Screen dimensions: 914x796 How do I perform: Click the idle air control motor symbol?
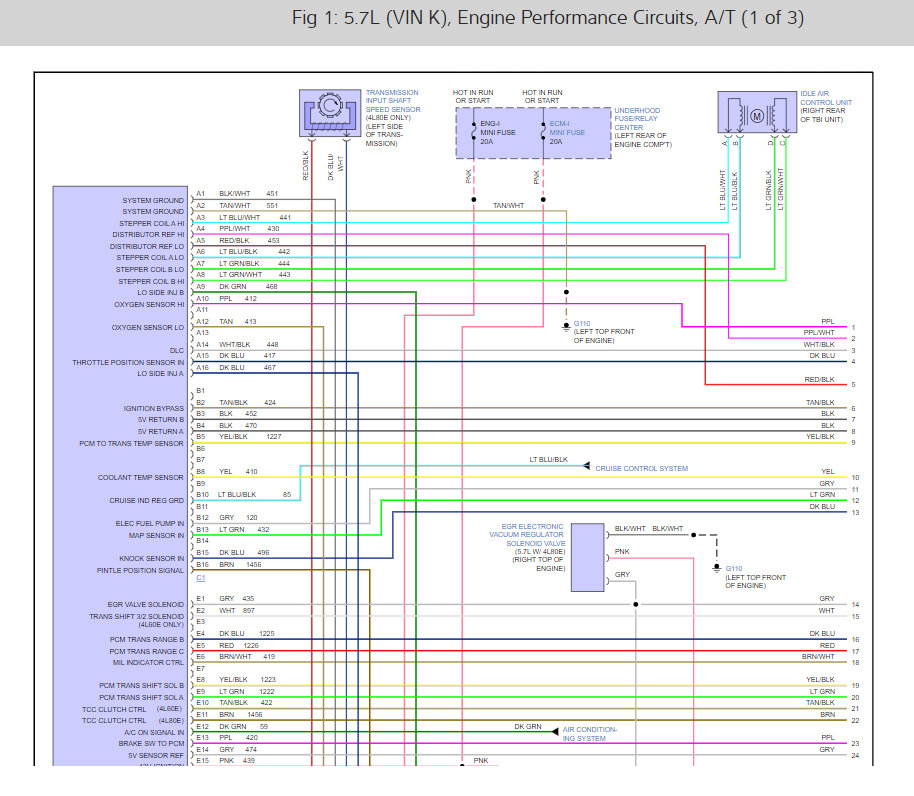click(757, 112)
